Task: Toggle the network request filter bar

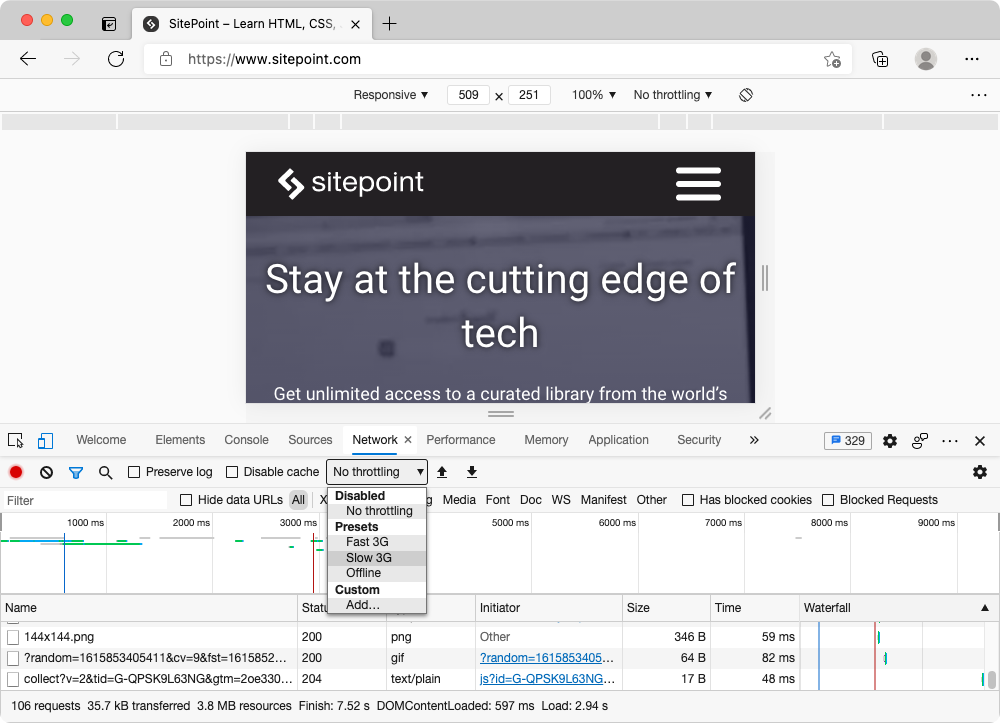Action: pyautogui.click(x=75, y=471)
